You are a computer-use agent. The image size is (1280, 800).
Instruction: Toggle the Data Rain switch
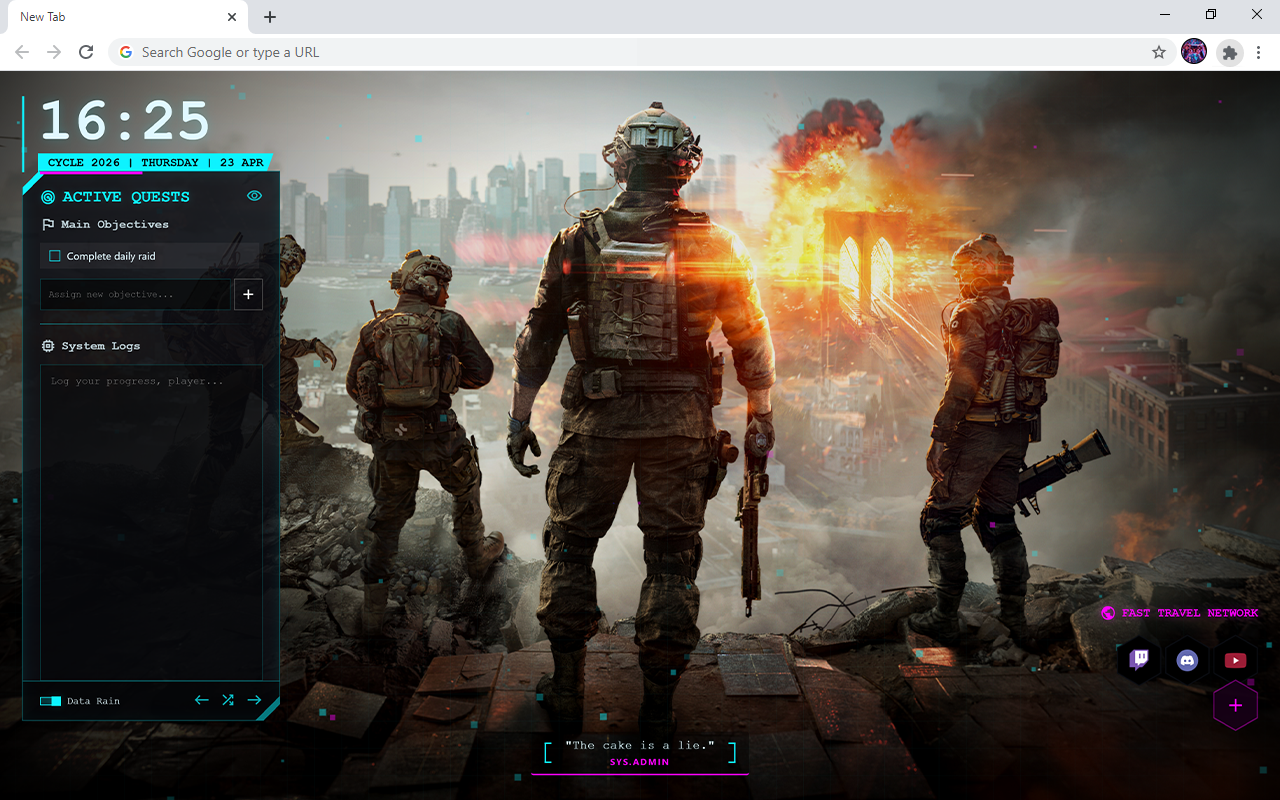click(51, 701)
